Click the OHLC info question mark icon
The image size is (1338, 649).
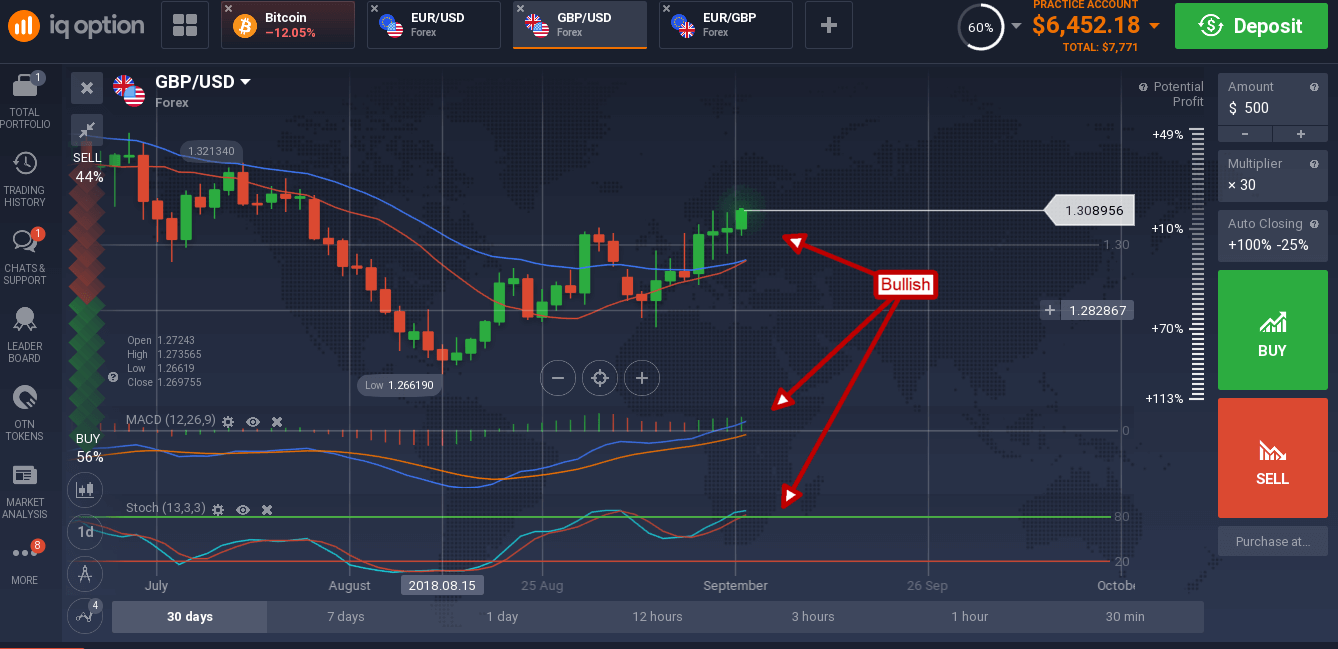point(113,378)
